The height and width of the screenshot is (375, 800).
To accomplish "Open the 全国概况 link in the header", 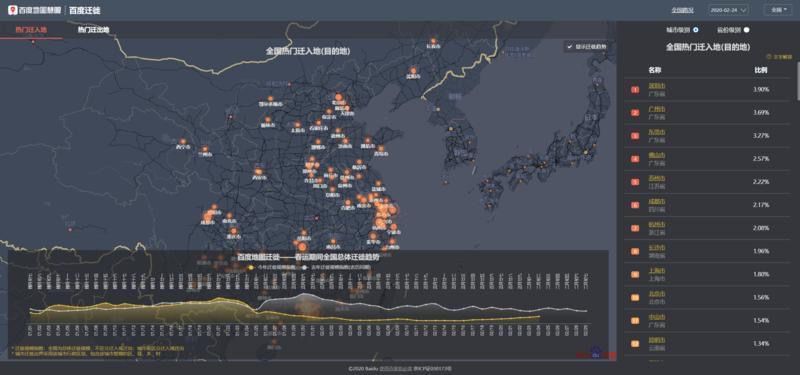I will point(682,10).
